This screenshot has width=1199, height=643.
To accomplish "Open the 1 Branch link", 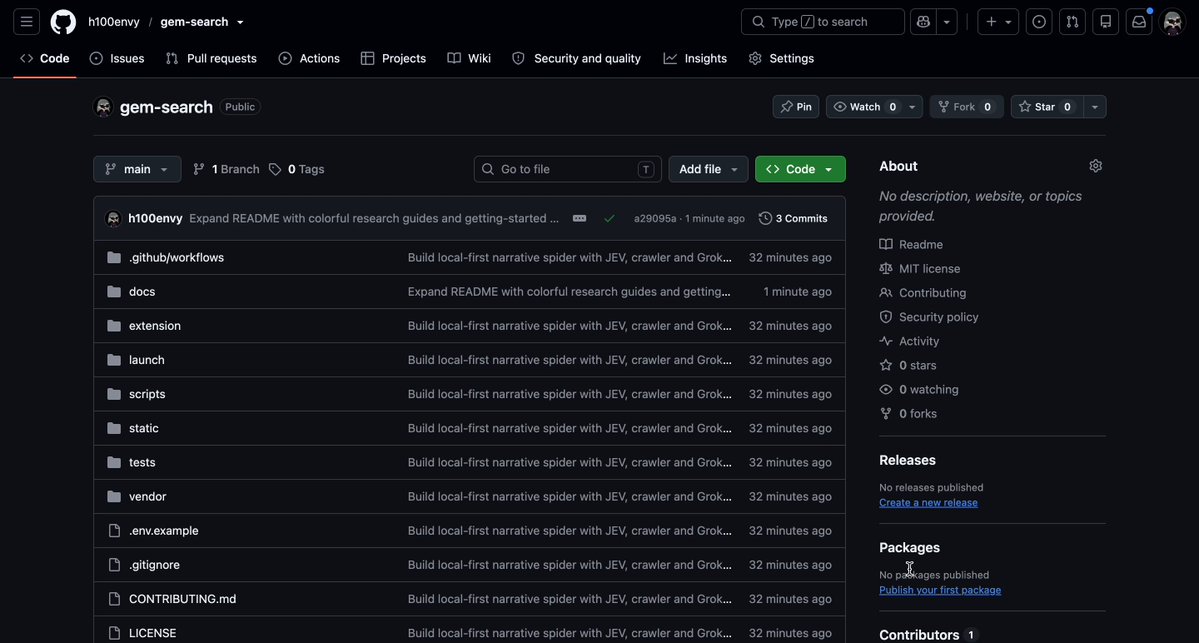I will point(226,169).
